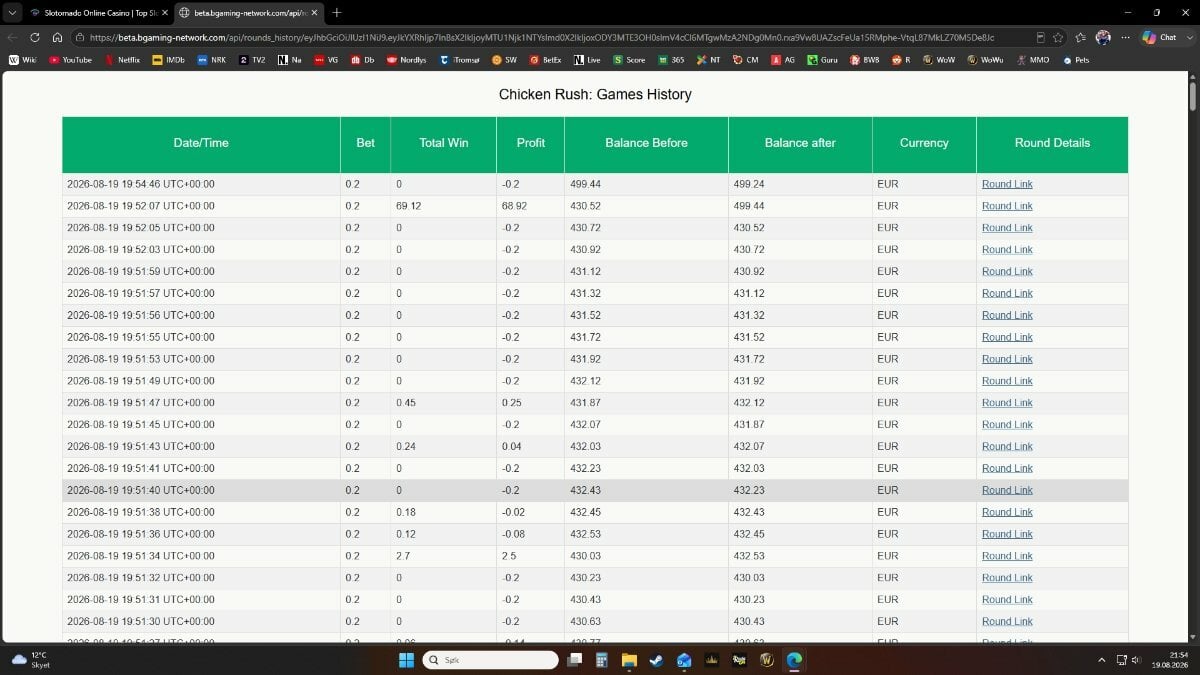Show hidden system tray icons chevron
This screenshot has width=1200, height=675.
(1102, 660)
